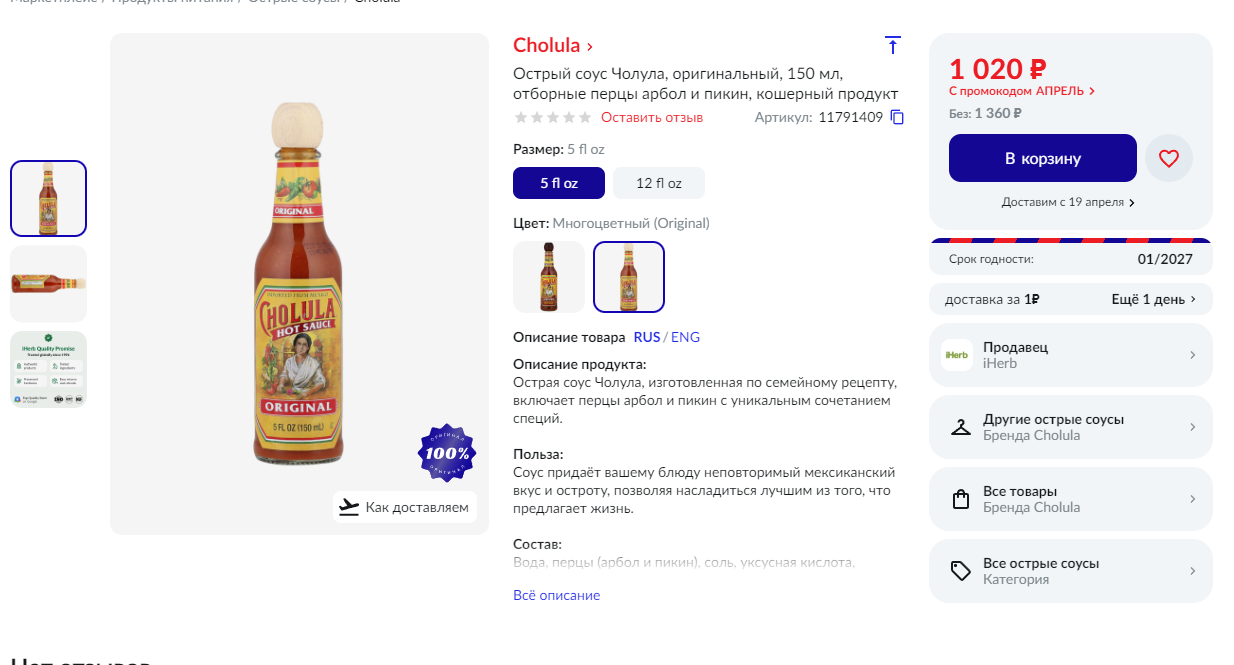Click the price tag category icon
The height and width of the screenshot is (665, 1234).
tap(960, 571)
